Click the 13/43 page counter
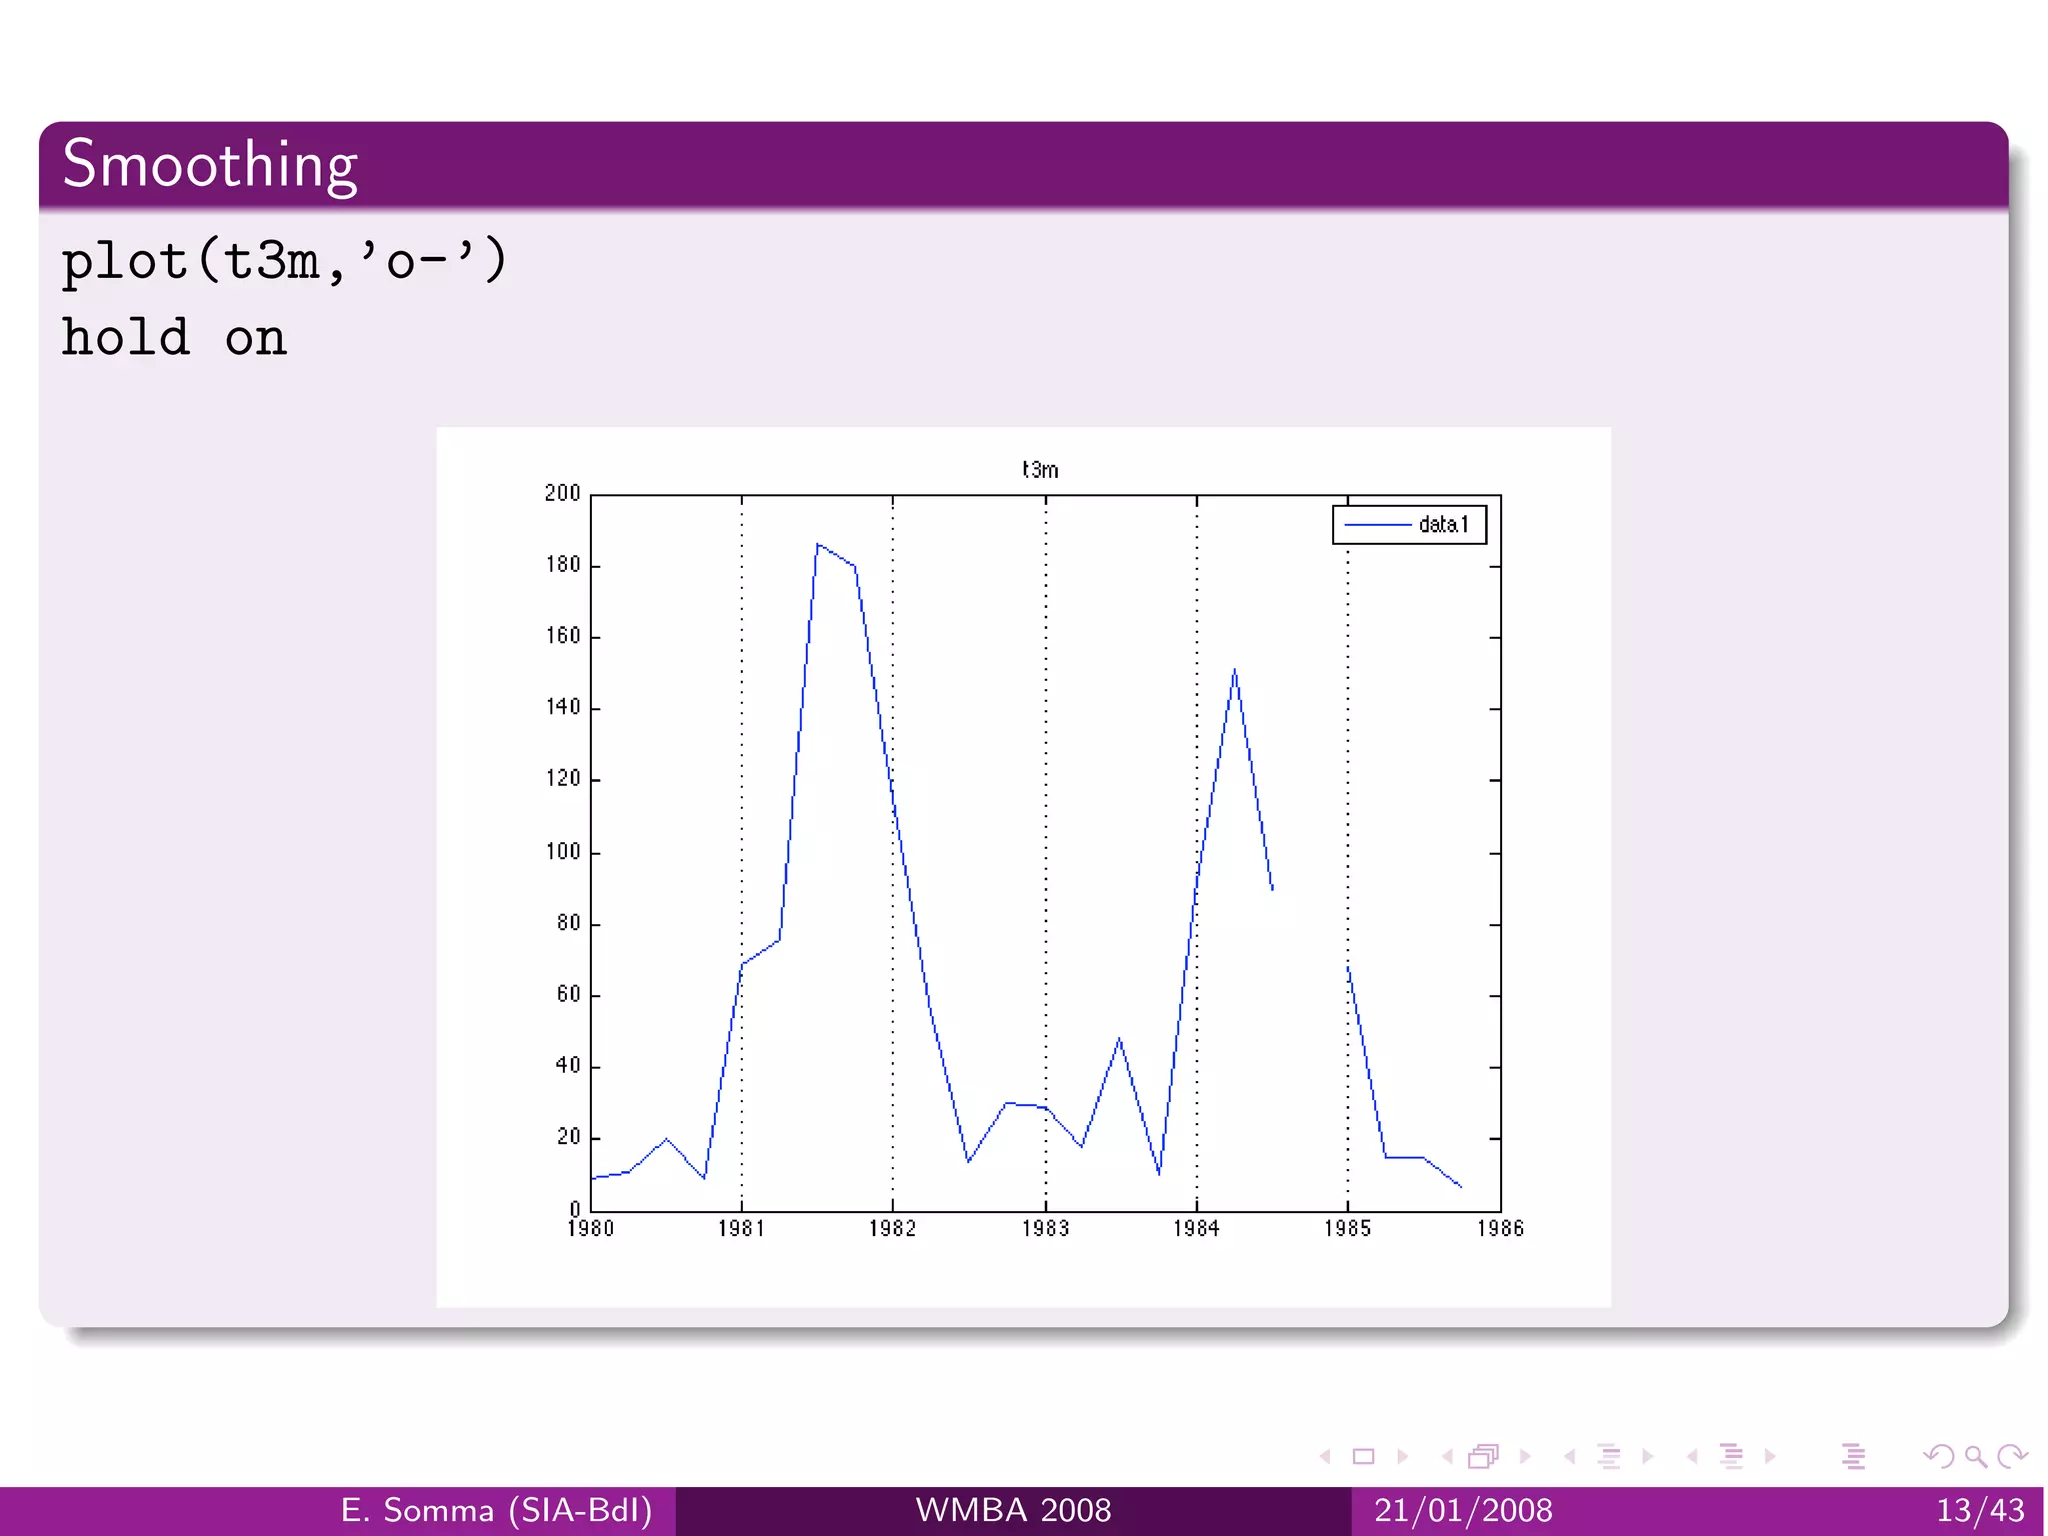This screenshot has height=1536, width=2048. (1980, 1510)
